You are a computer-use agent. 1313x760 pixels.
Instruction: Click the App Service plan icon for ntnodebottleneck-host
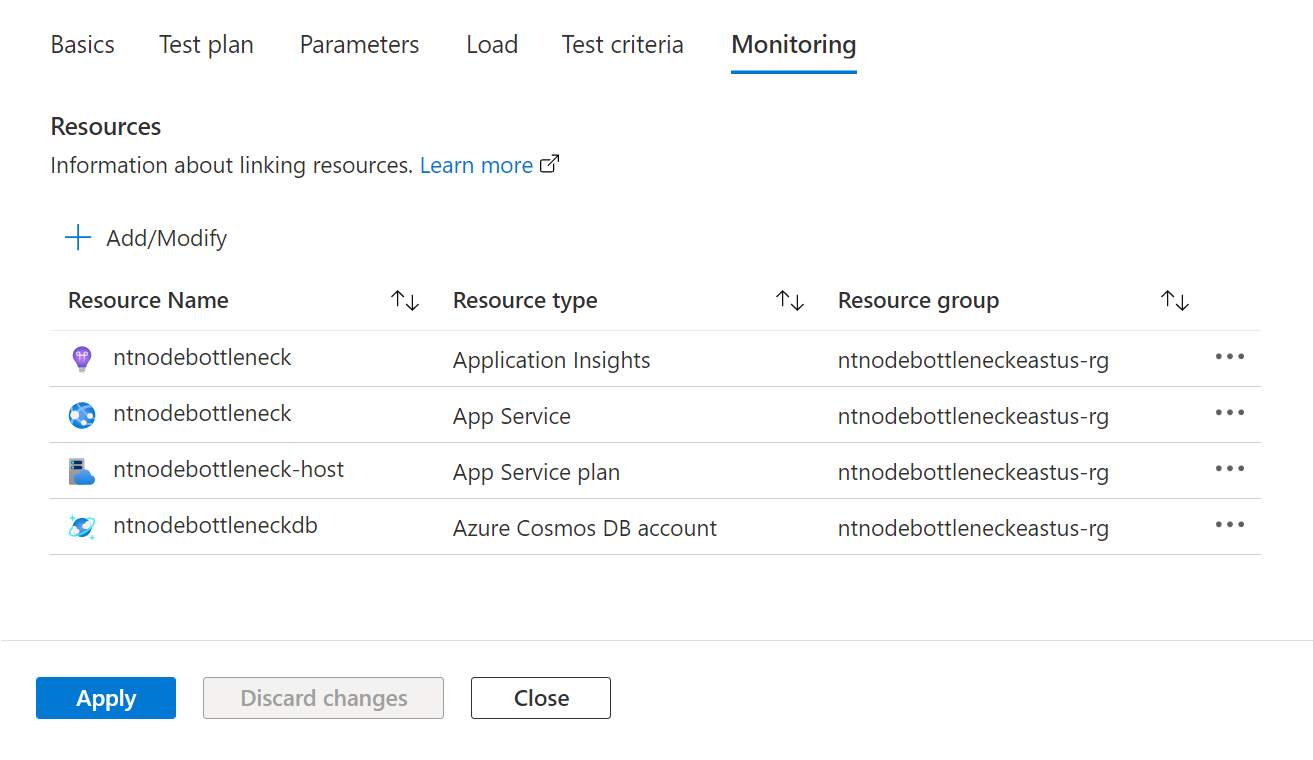(x=81, y=469)
